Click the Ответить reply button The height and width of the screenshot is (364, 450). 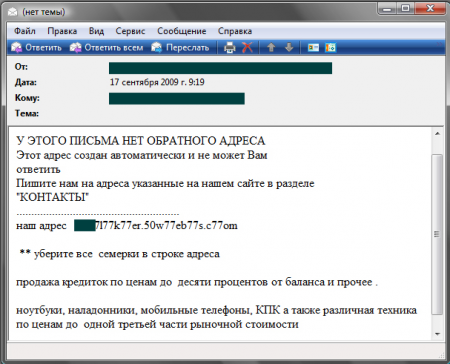[x=36, y=48]
